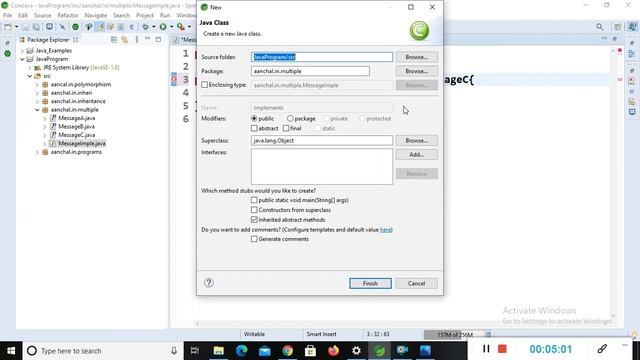Screen dimensions: 640x360
Task: Stop the screen recording
Action: (502, 349)
